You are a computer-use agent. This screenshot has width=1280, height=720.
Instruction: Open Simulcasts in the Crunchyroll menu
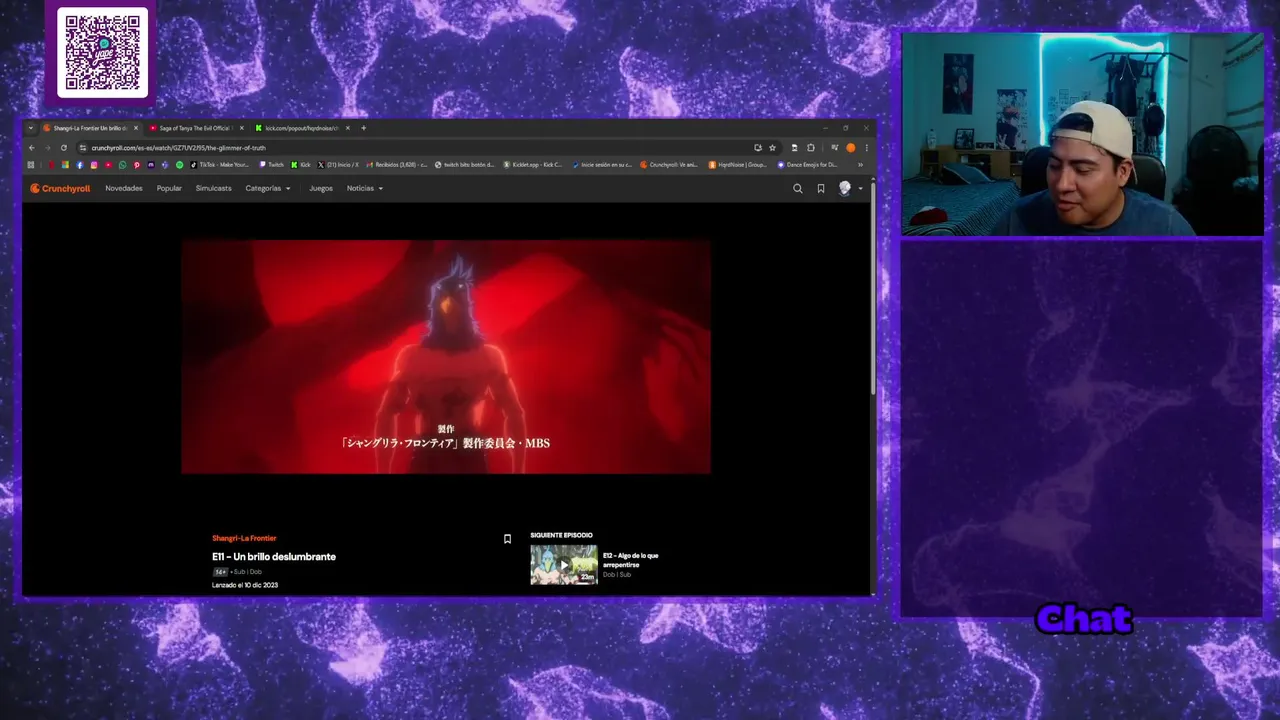tap(213, 188)
